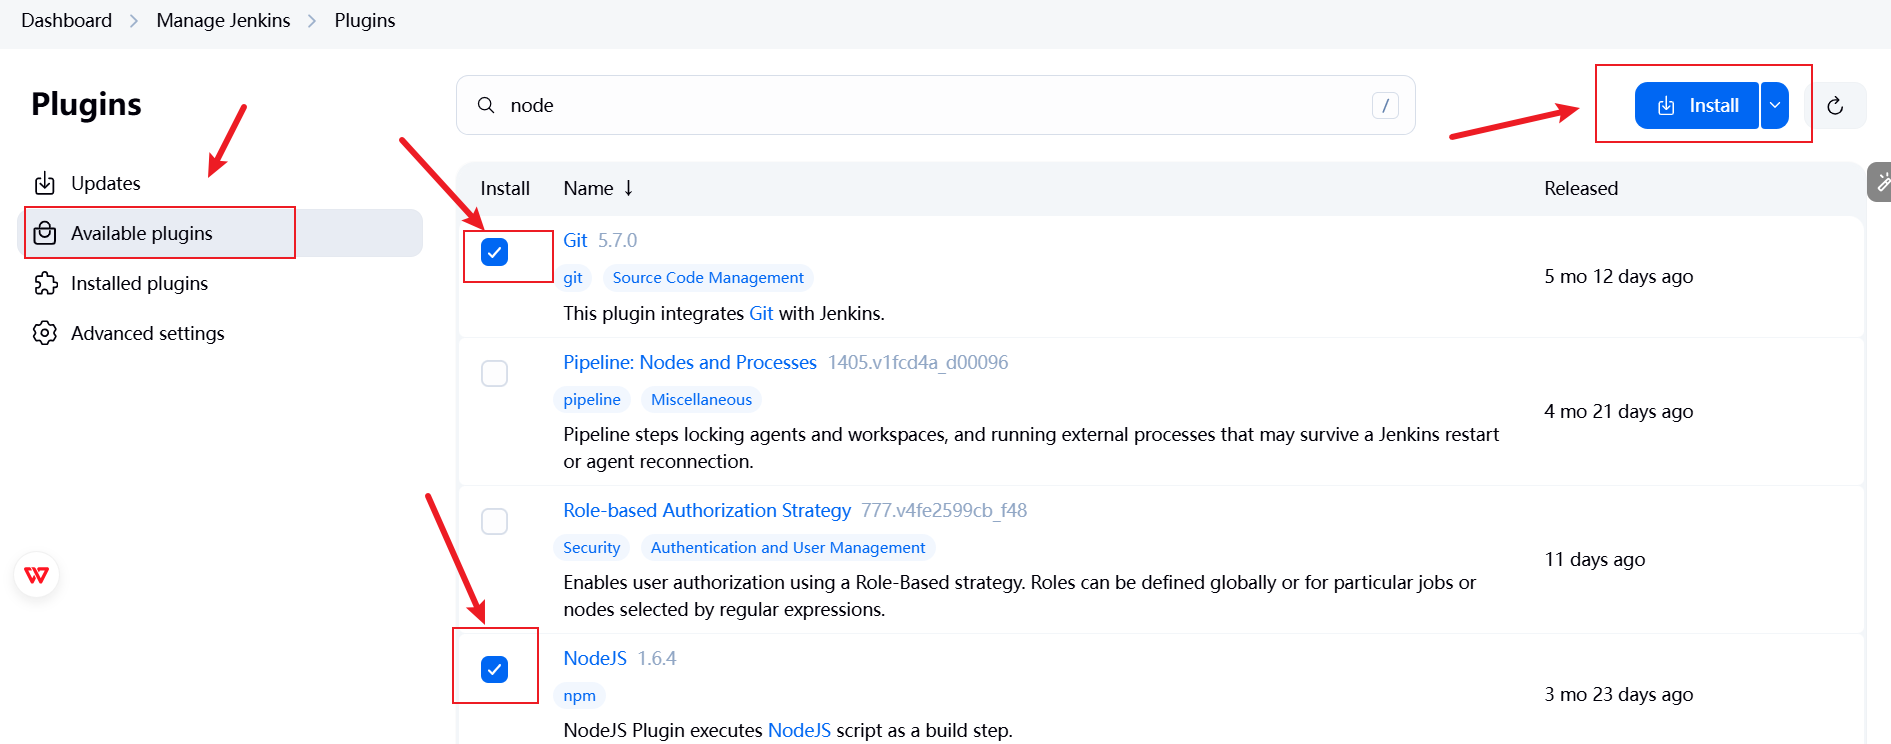Open Pipeline: Nodes and Processes link
This screenshot has height=744, width=1891.
(x=690, y=362)
